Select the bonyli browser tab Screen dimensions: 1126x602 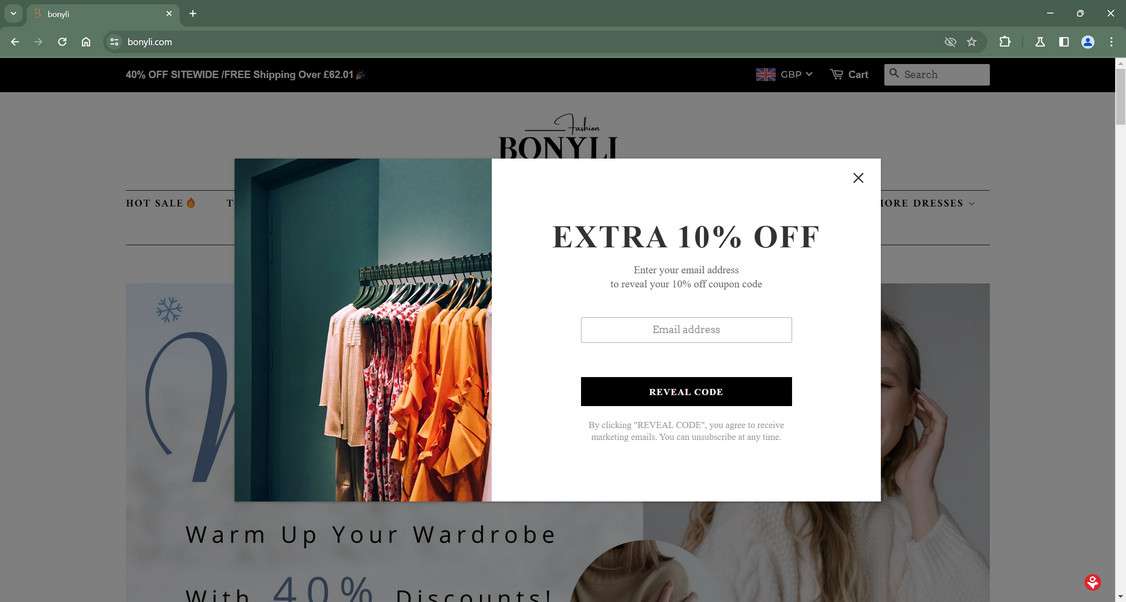point(103,14)
